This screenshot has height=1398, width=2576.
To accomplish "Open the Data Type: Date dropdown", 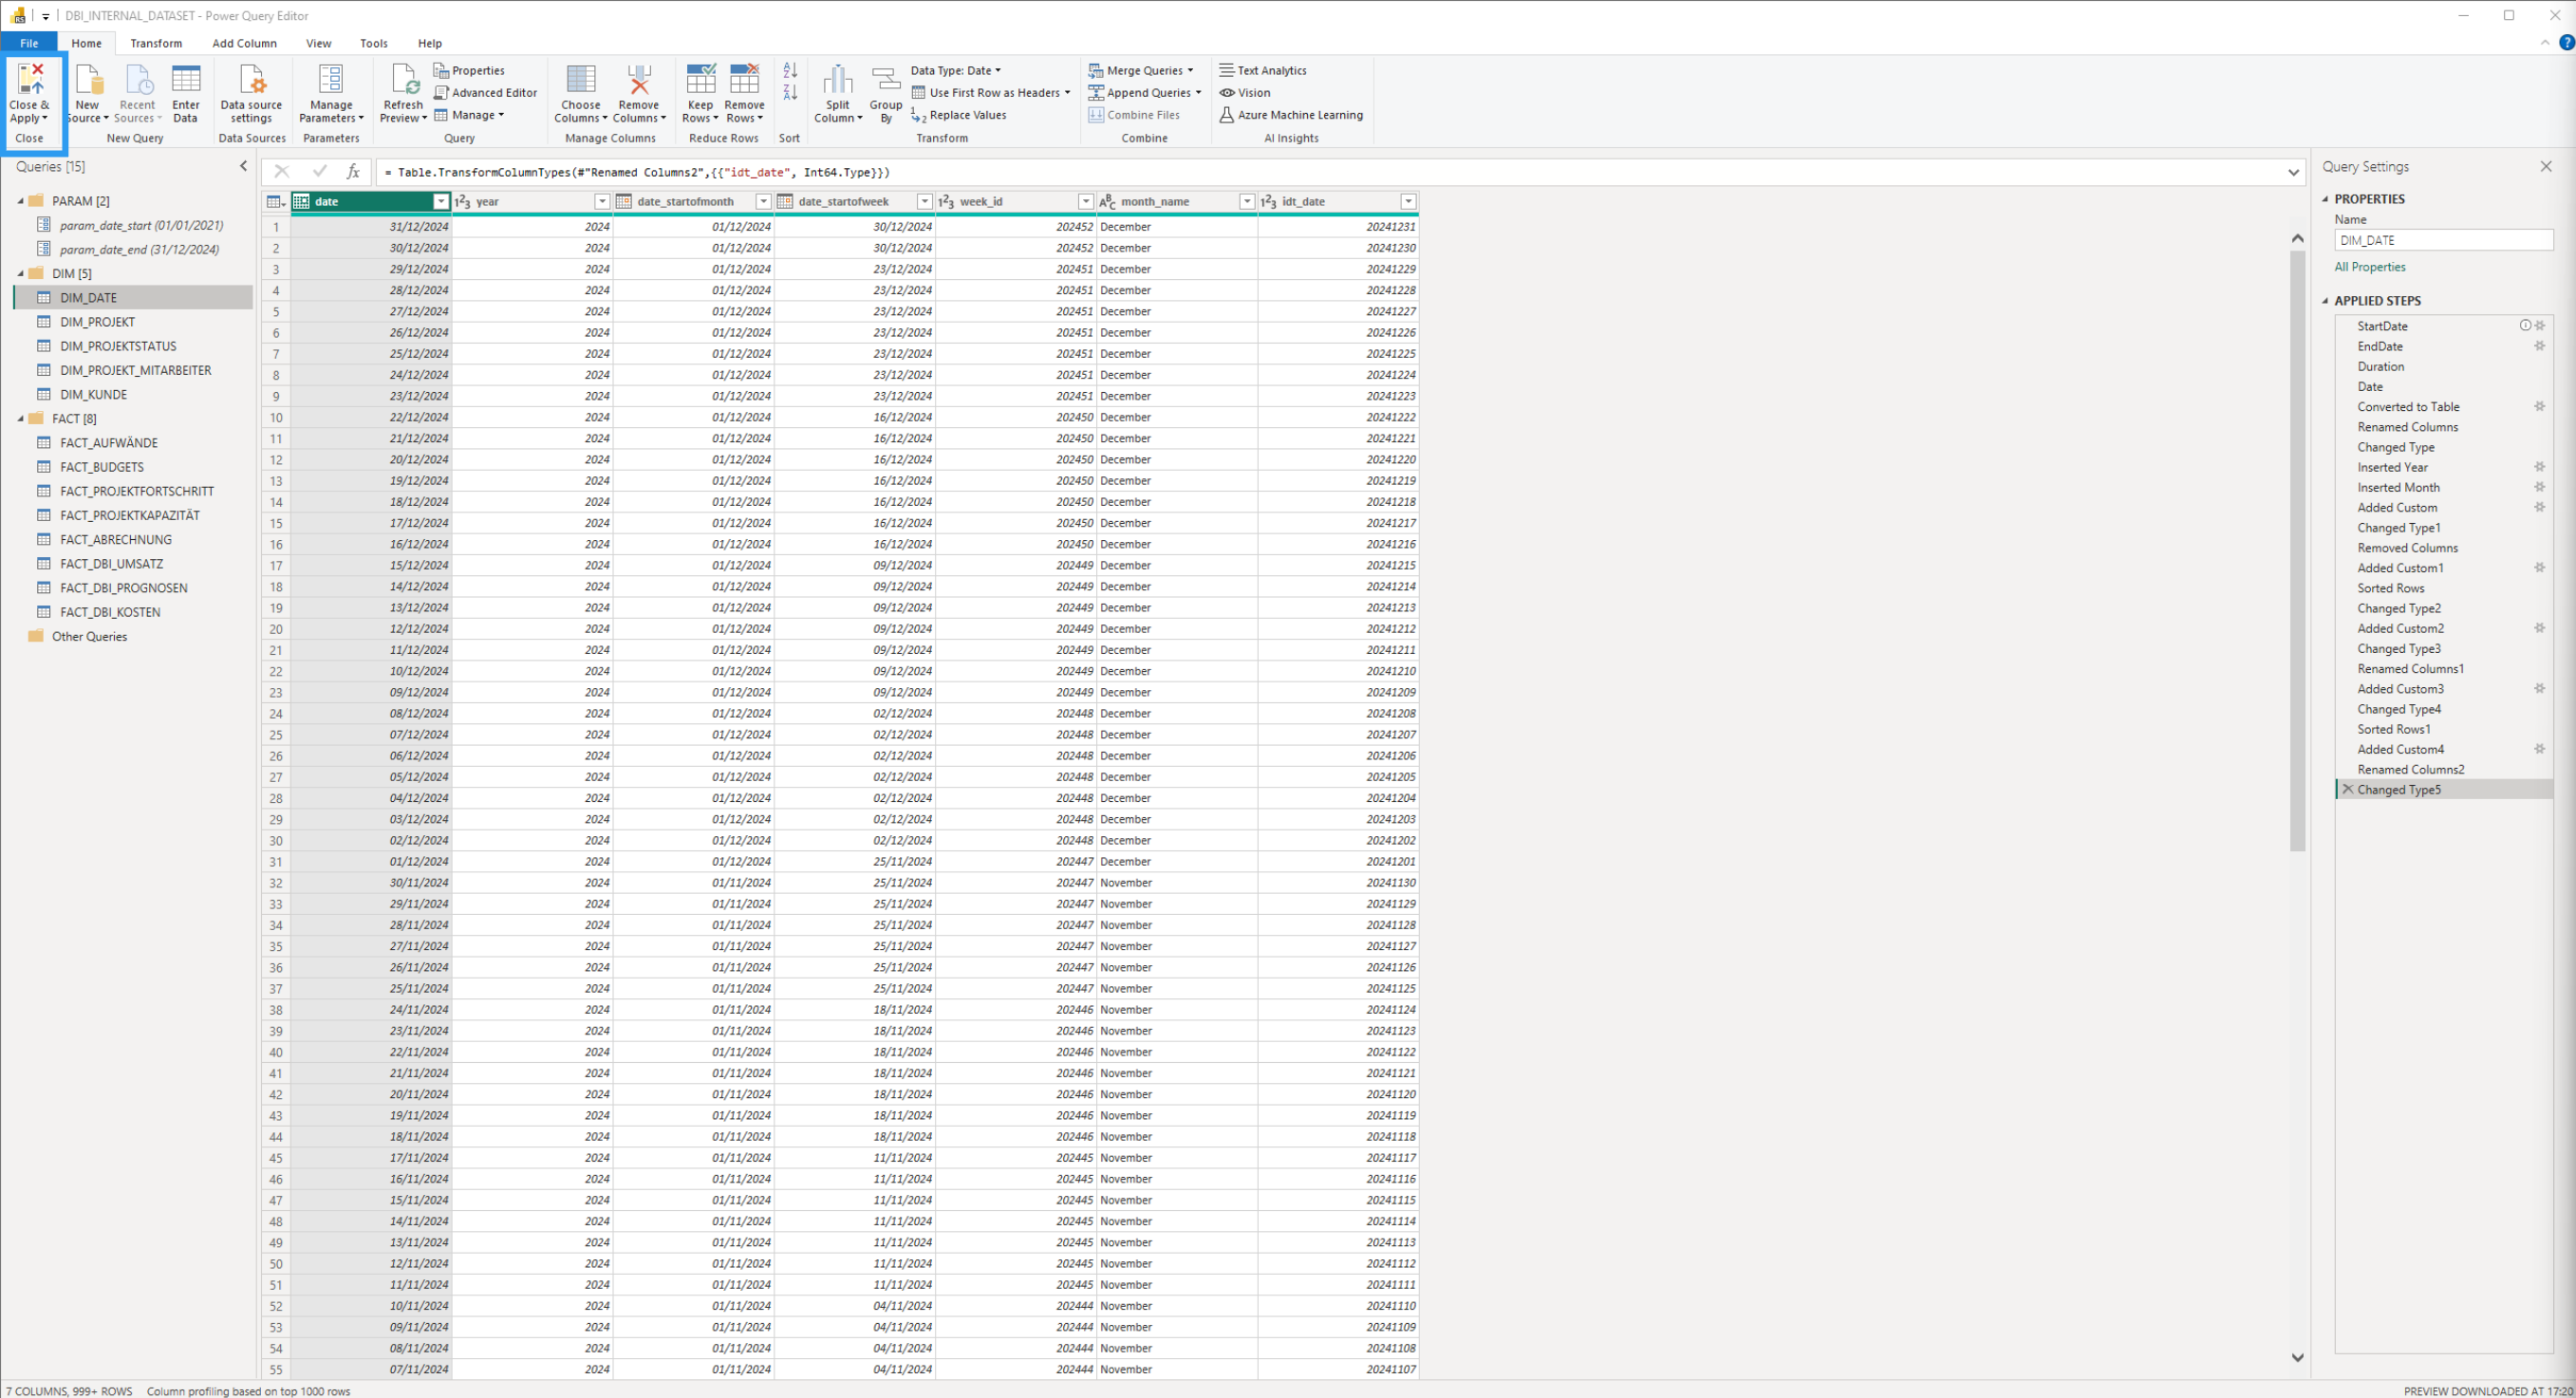I will coord(955,70).
